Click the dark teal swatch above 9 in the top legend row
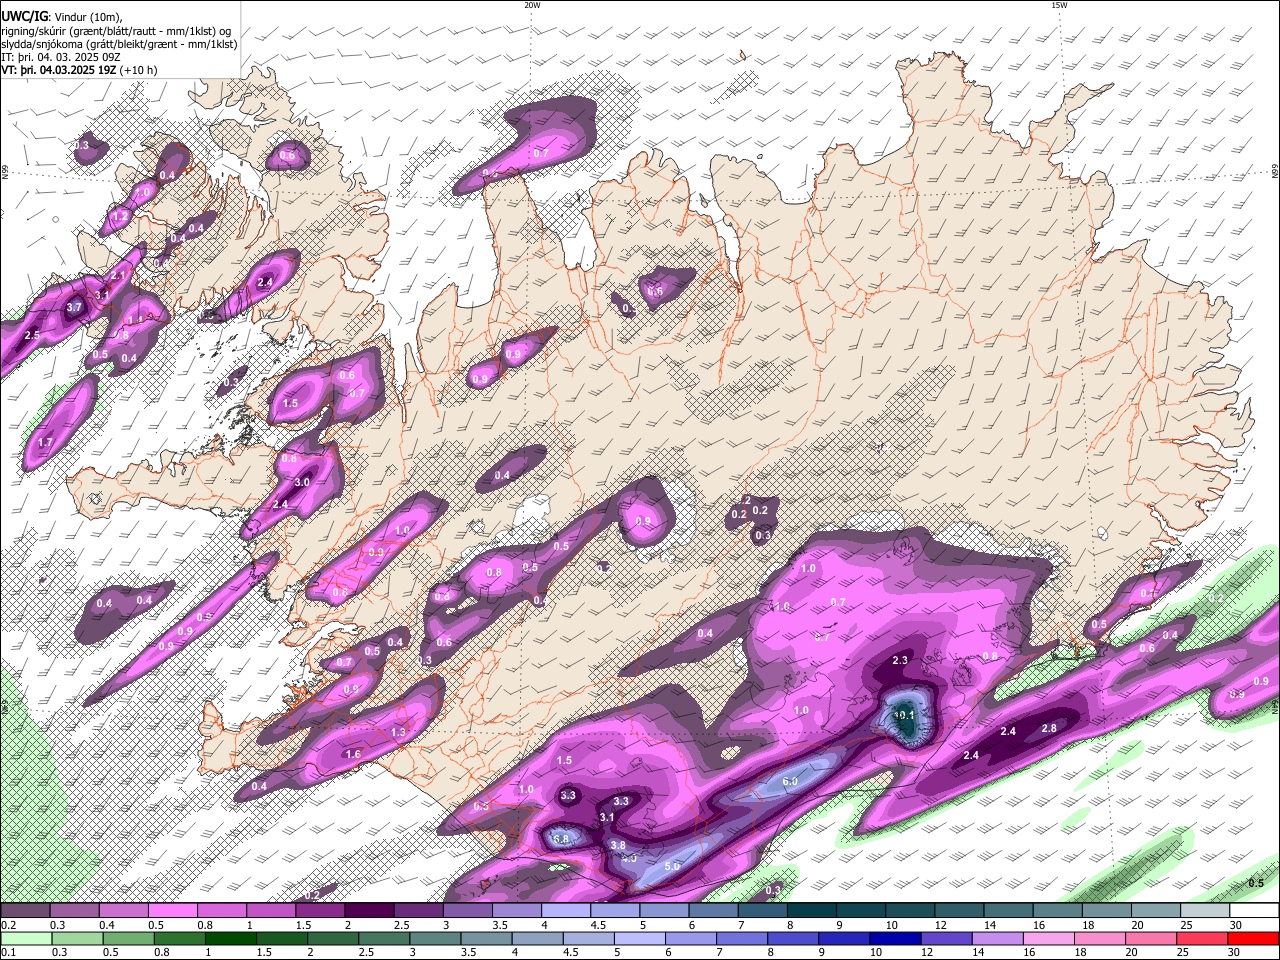The height and width of the screenshot is (960, 1280). point(812,911)
